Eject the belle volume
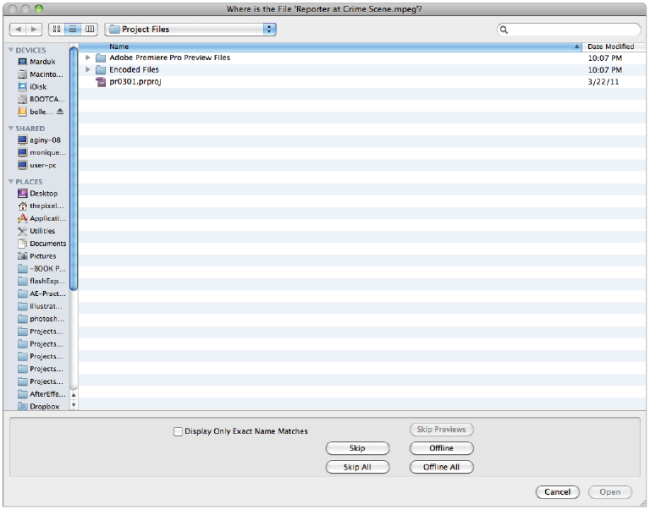Image resolution: width=650 pixels, height=510 pixels. [x=60, y=112]
